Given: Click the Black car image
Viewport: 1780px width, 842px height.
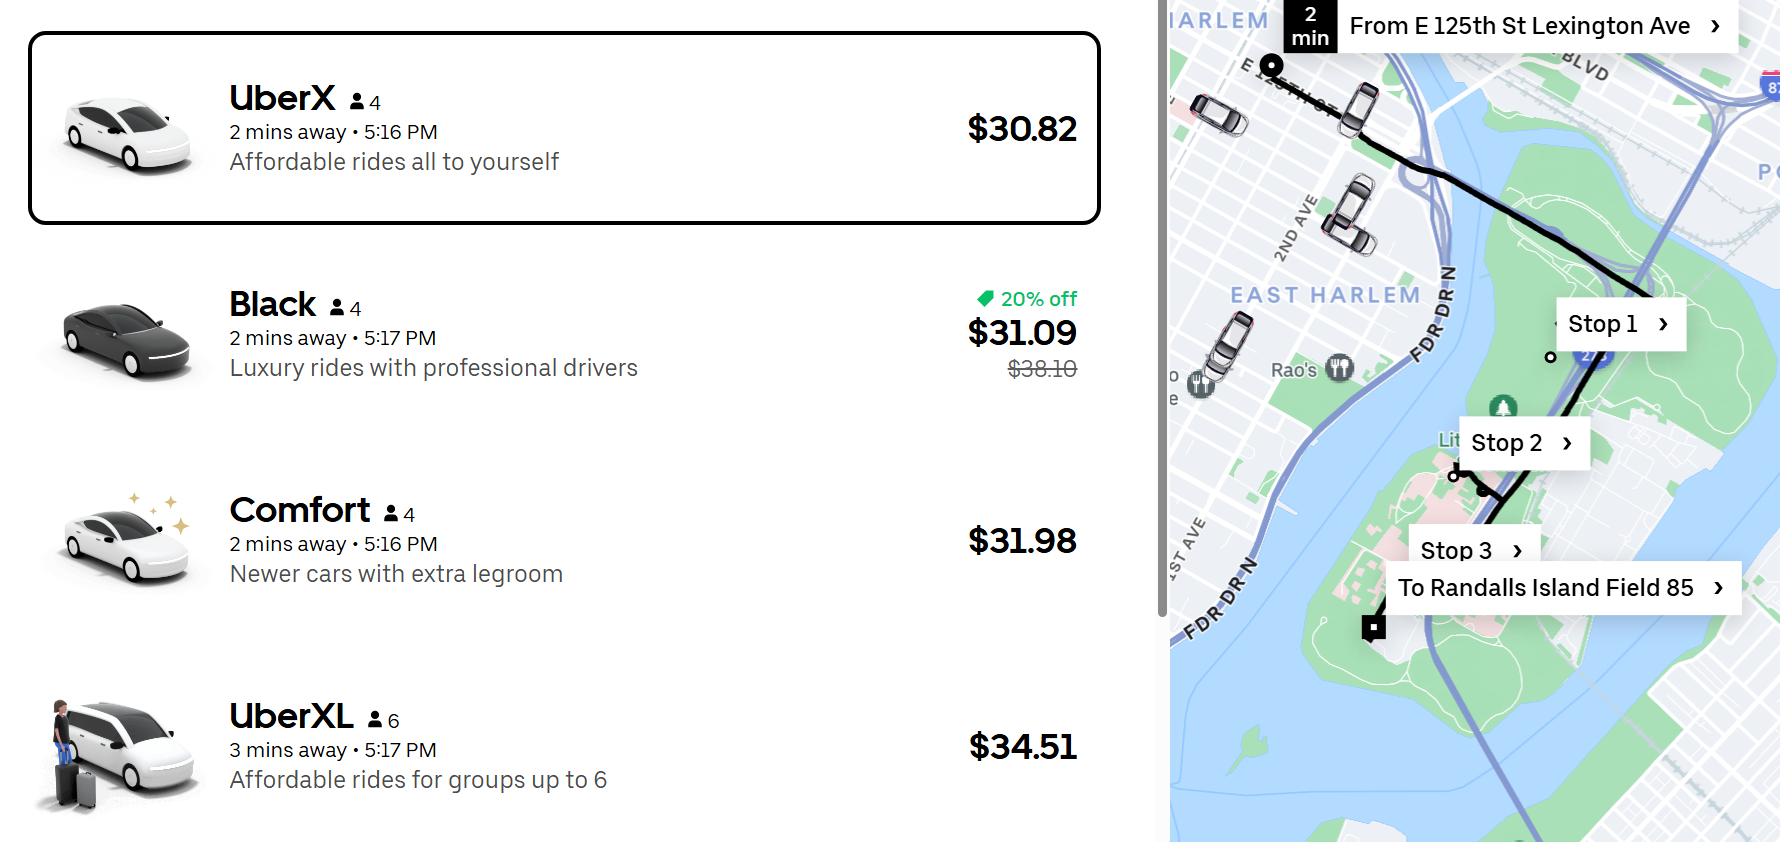Looking at the screenshot, I should point(127,340).
